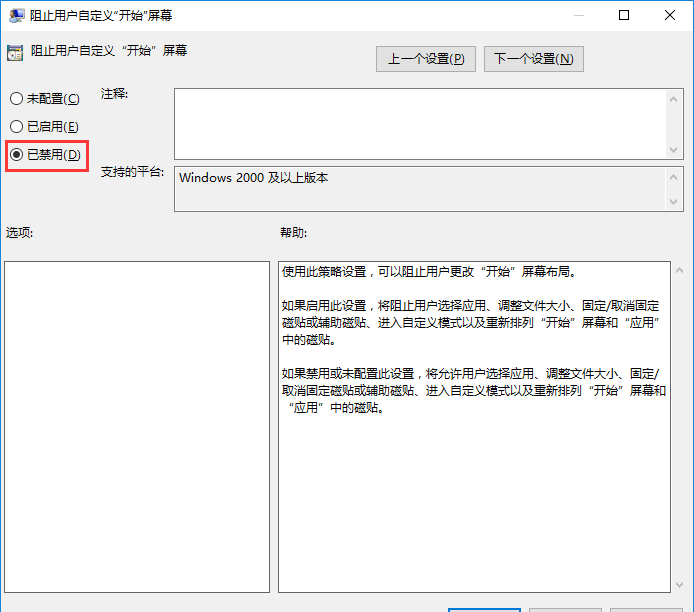Click the up arrow in 支持的平台 box
This screenshot has height=612, width=694.
675,175
